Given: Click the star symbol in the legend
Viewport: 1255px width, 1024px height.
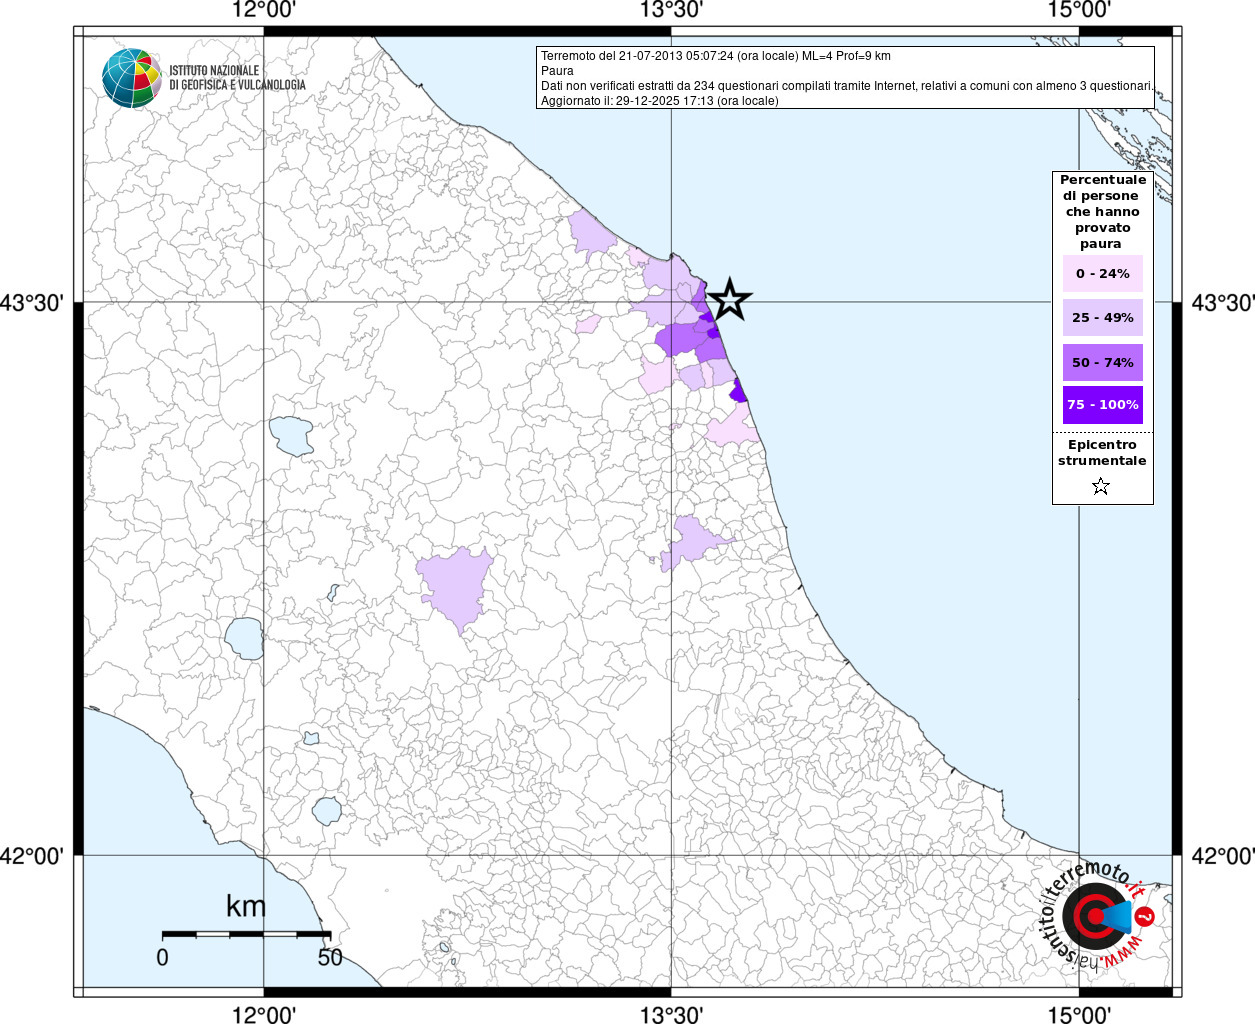Looking at the screenshot, I should pyautogui.click(x=1101, y=487).
